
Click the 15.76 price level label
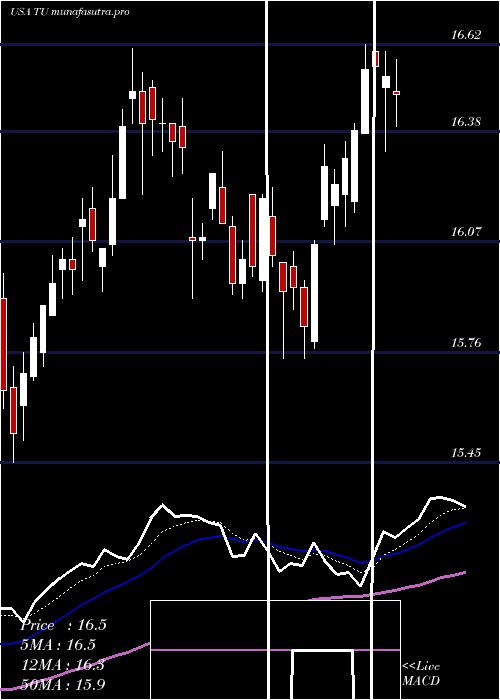click(x=466, y=343)
